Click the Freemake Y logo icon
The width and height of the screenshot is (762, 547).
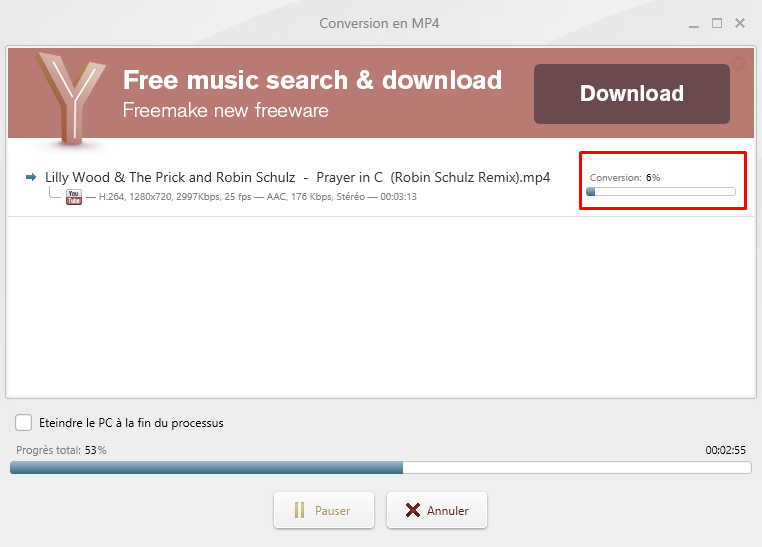click(x=72, y=97)
